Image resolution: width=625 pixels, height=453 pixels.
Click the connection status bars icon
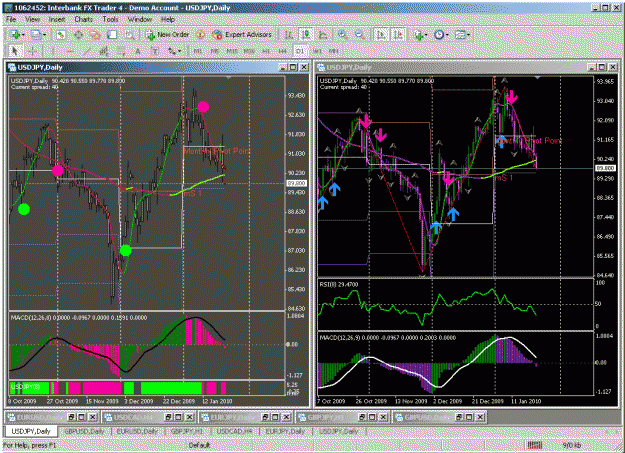pyautogui.click(x=535, y=445)
